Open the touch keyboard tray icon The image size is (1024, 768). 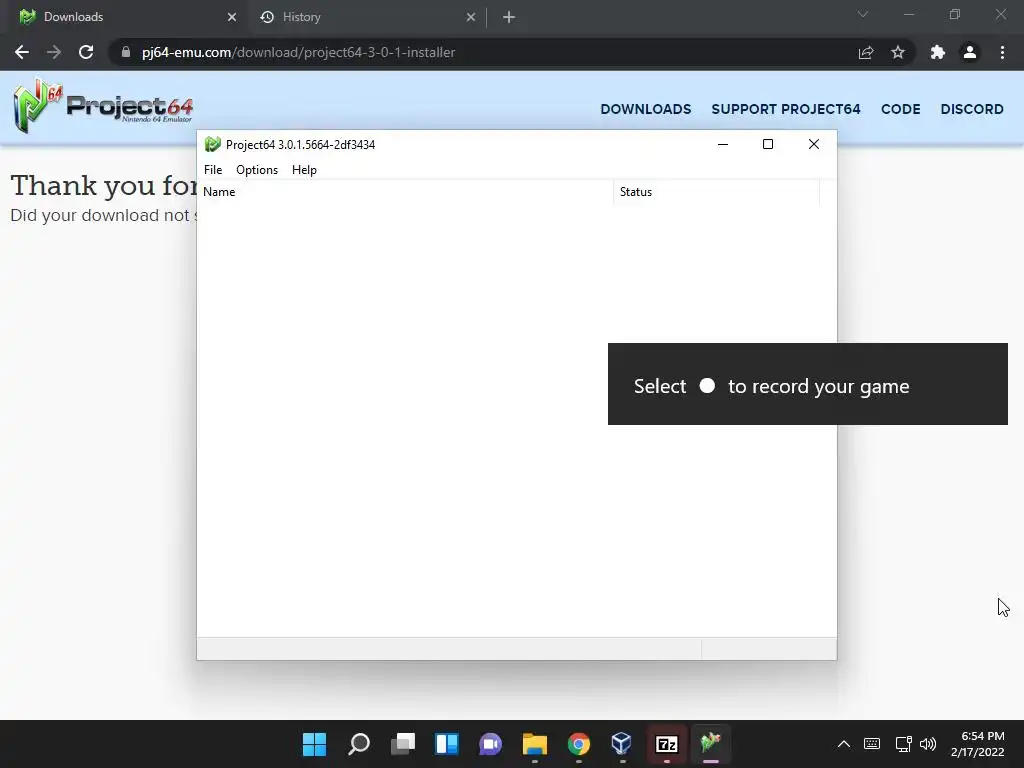point(872,744)
